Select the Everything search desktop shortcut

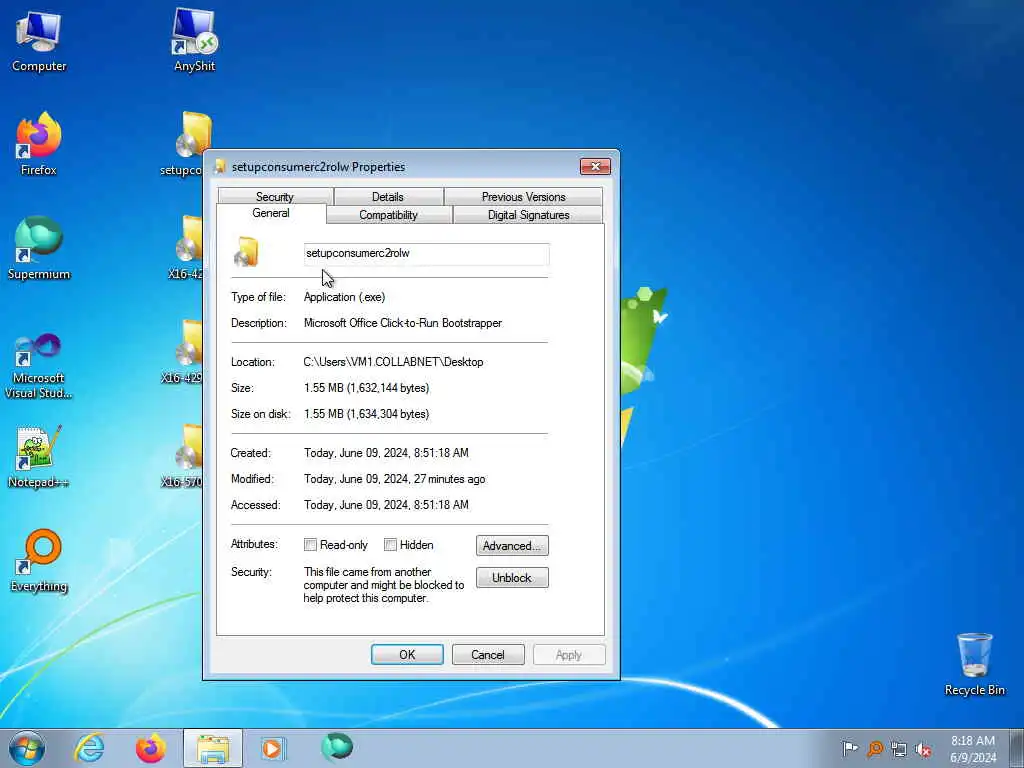point(39,560)
